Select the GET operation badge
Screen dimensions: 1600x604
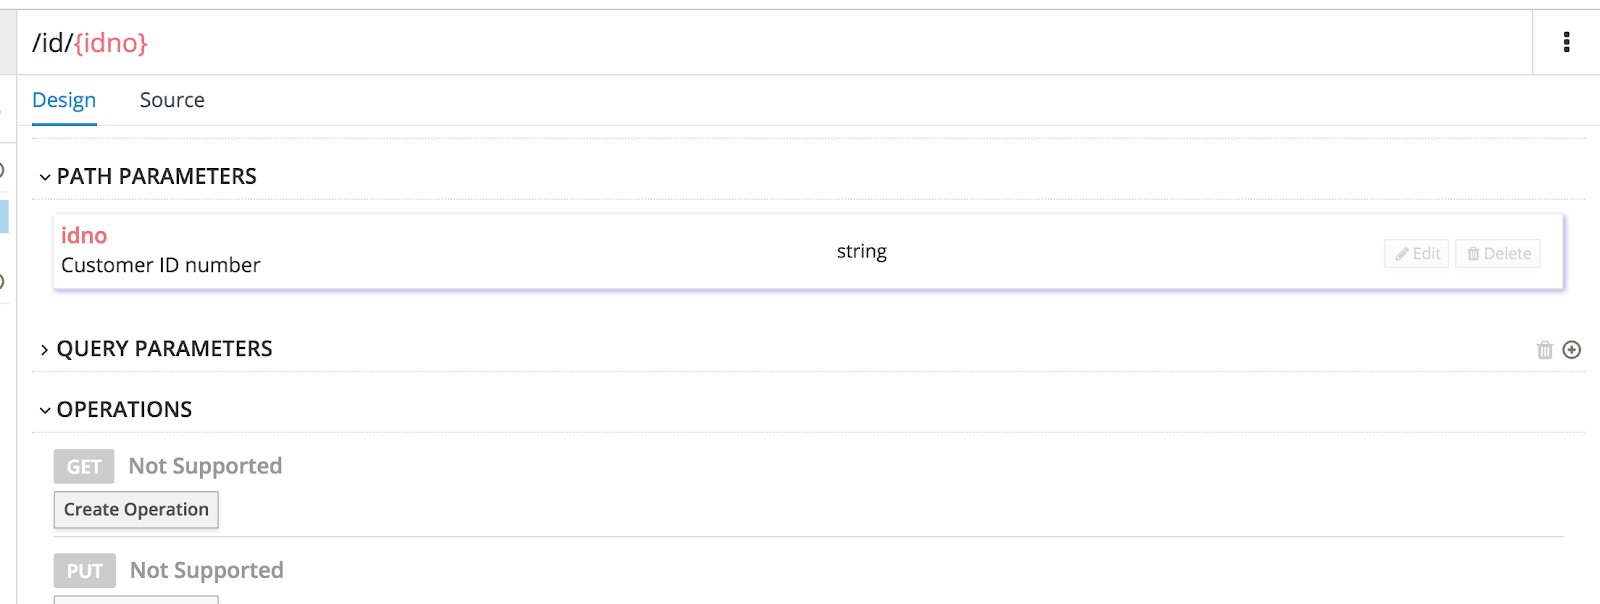tap(84, 467)
